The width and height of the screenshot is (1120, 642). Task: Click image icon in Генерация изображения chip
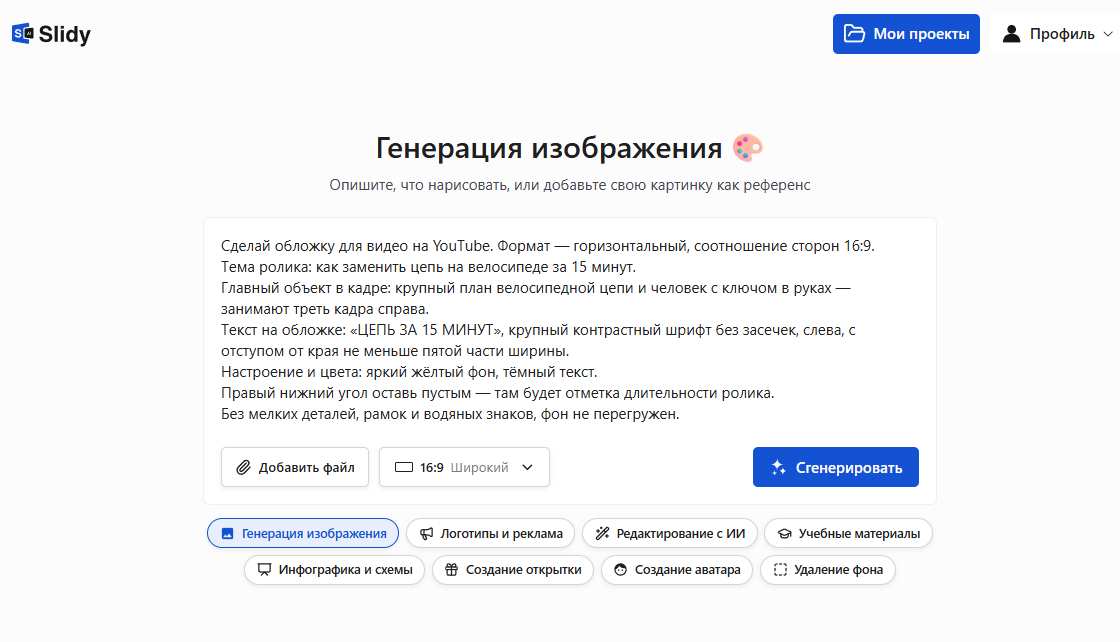[228, 533]
